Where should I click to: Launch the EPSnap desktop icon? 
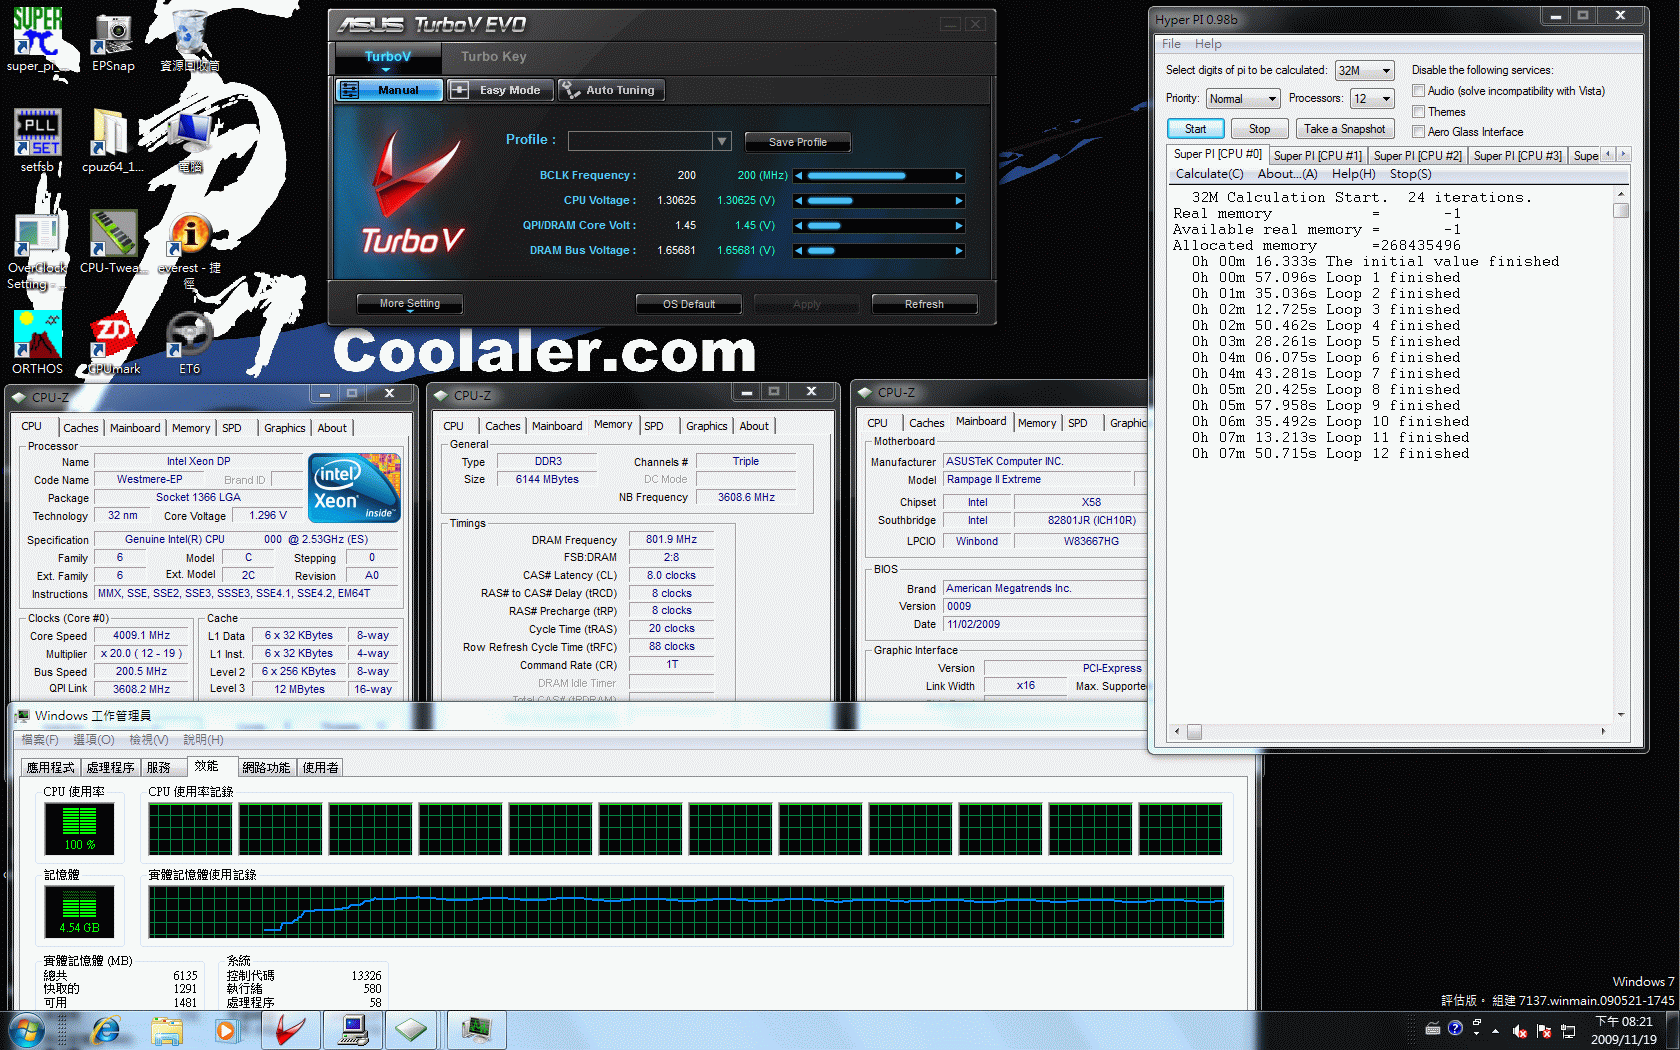(113, 40)
